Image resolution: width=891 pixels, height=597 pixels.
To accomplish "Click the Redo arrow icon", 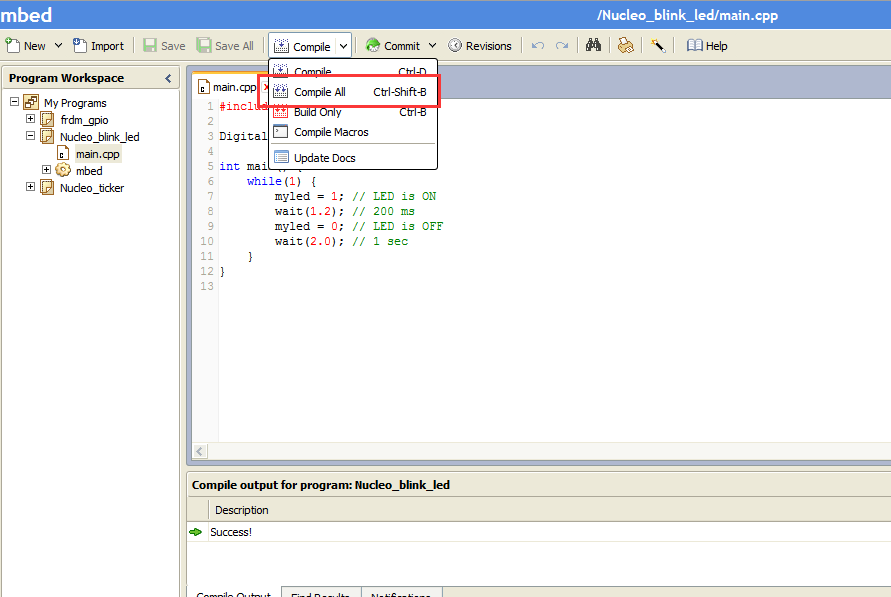I will click(562, 46).
